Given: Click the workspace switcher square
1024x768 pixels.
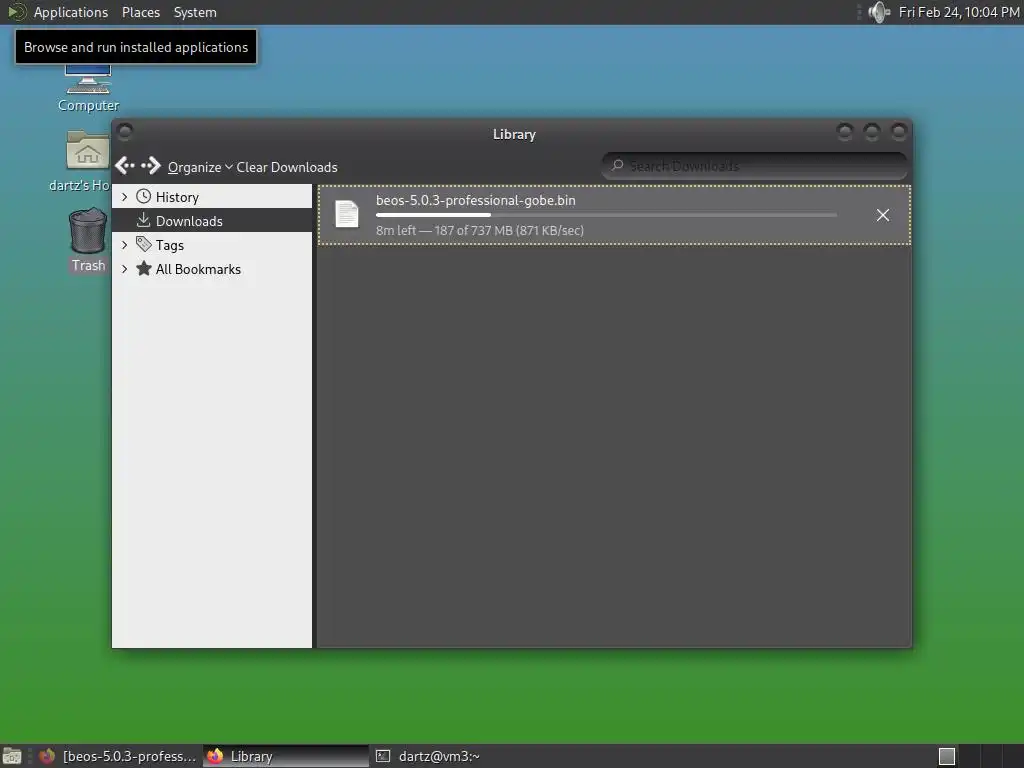Looking at the screenshot, I should (x=947, y=756).
